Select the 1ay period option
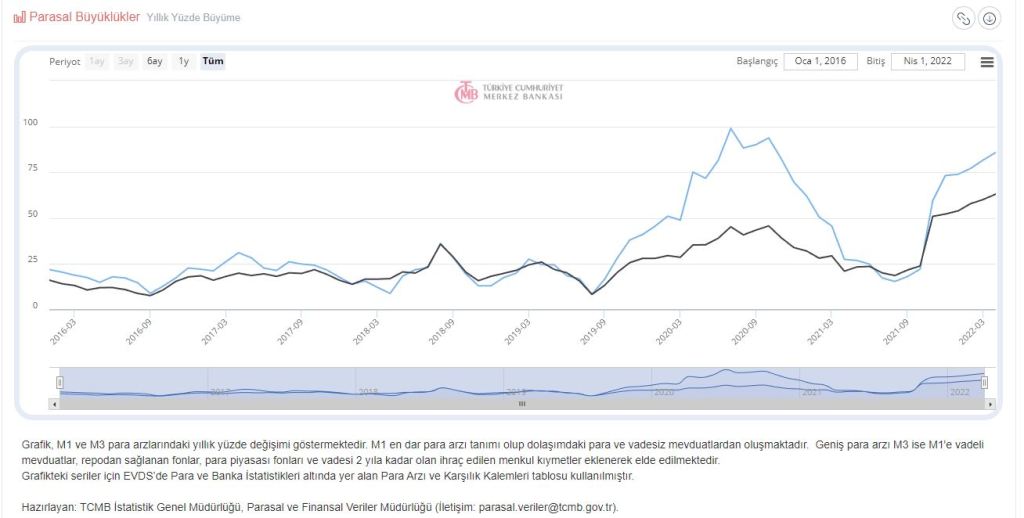 click(x=97, y=61)
